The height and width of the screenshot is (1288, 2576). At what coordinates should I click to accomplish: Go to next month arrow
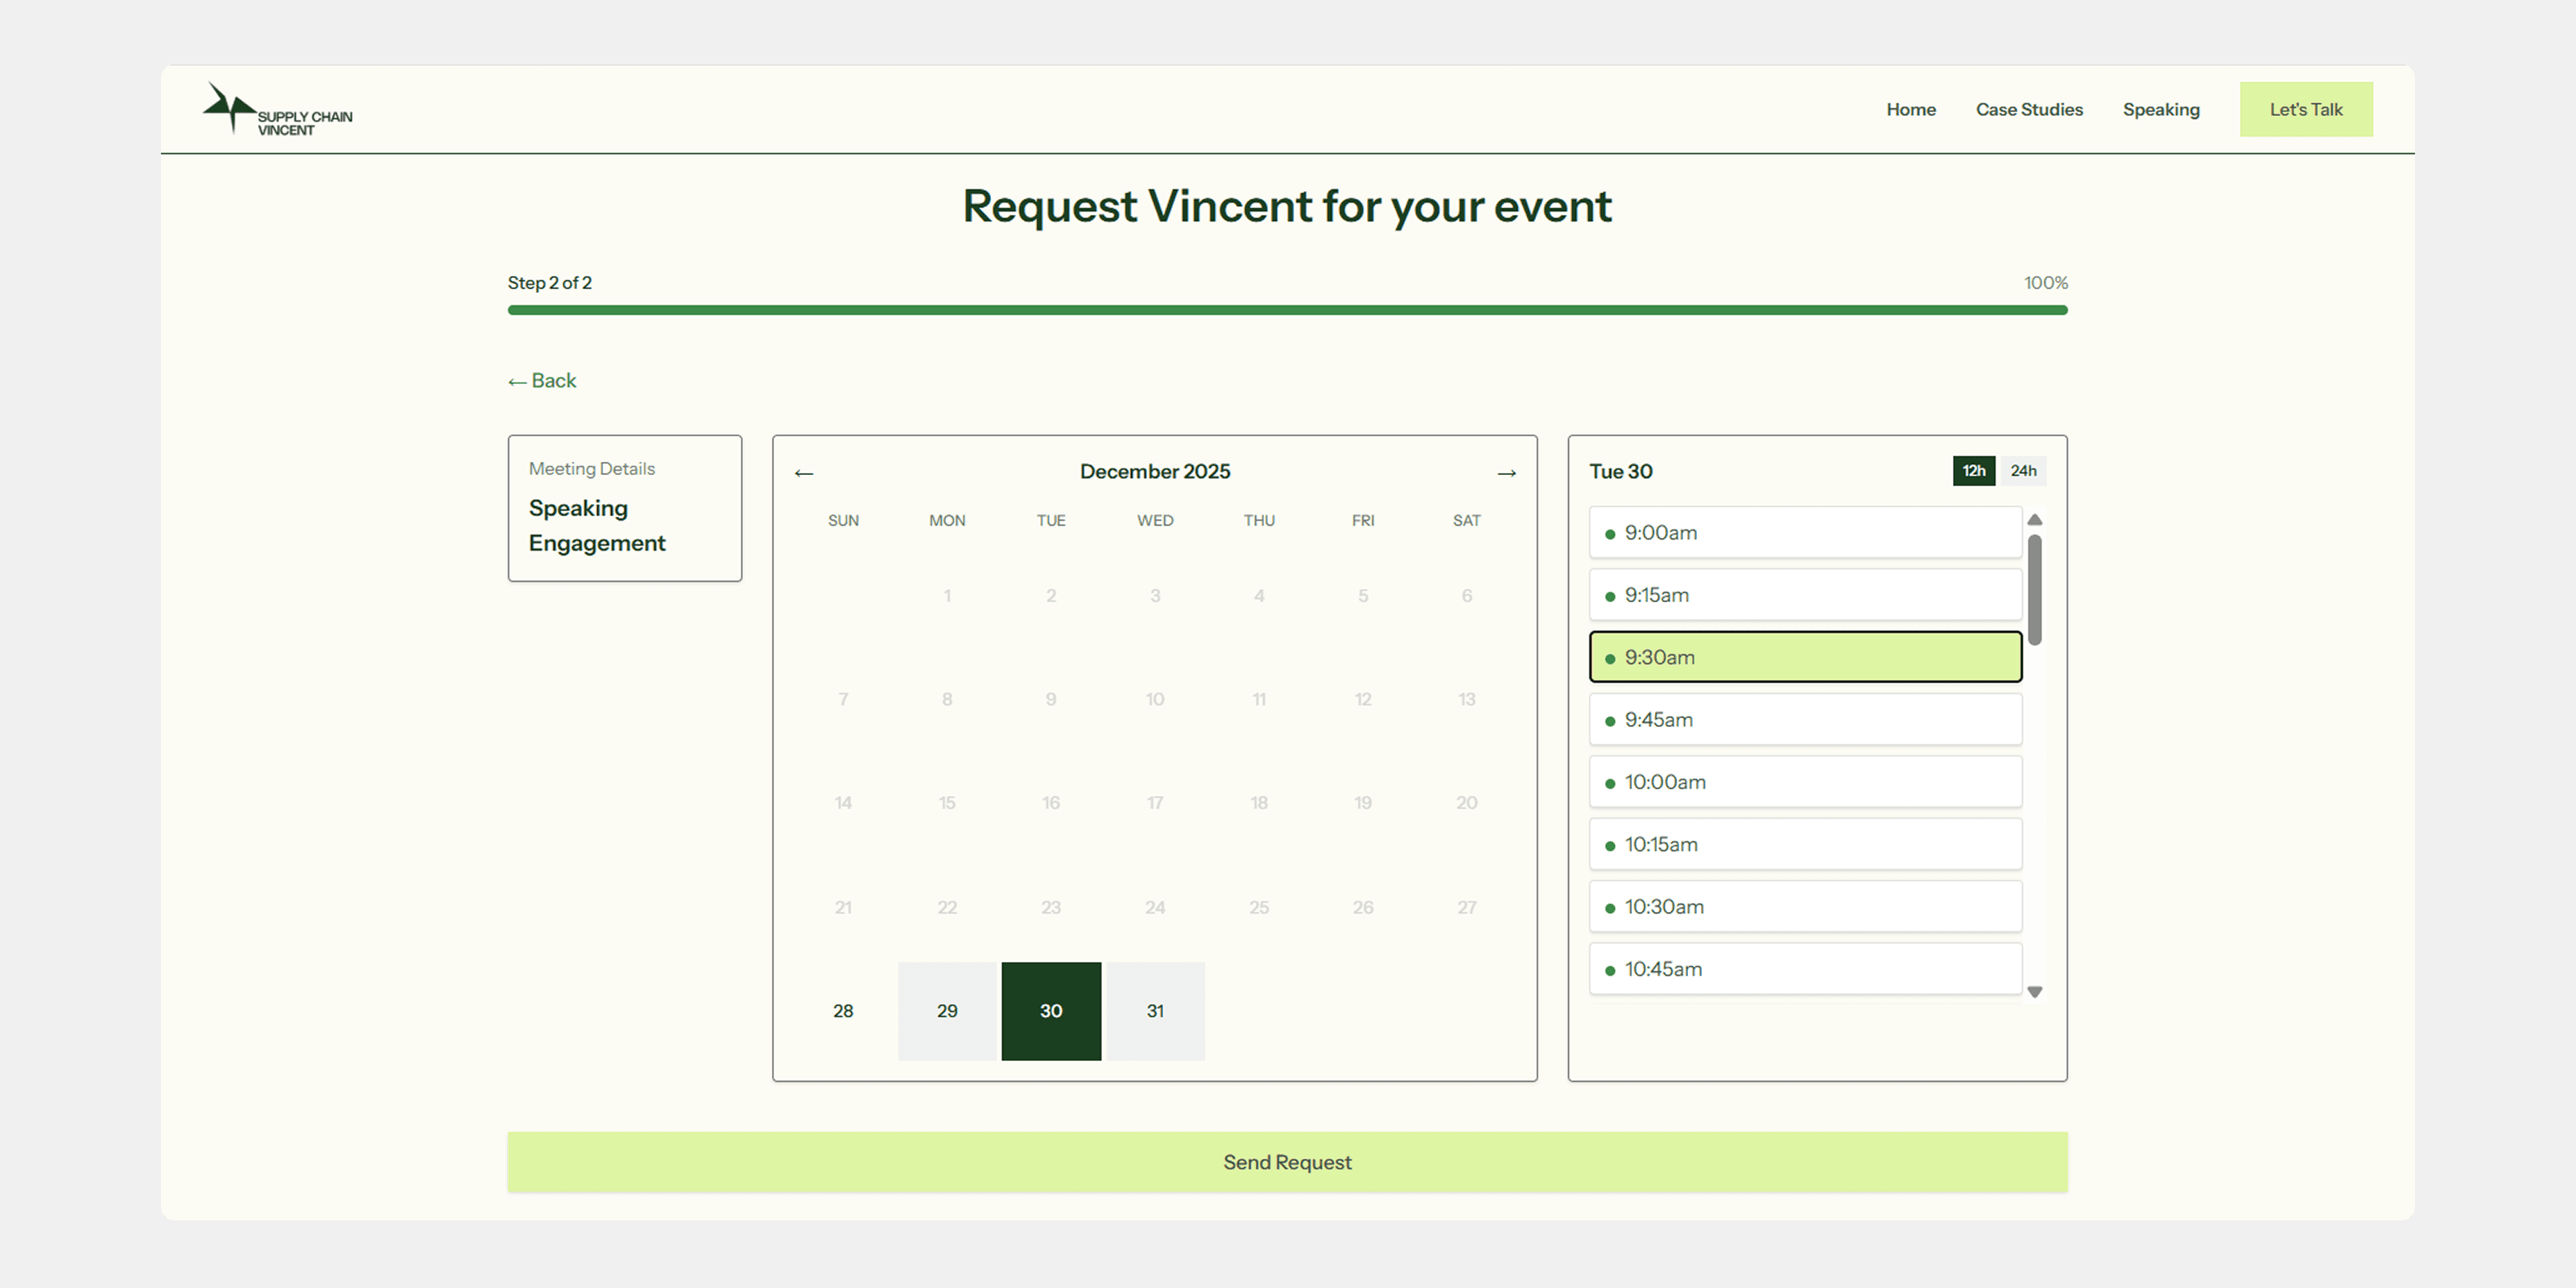1506,473
